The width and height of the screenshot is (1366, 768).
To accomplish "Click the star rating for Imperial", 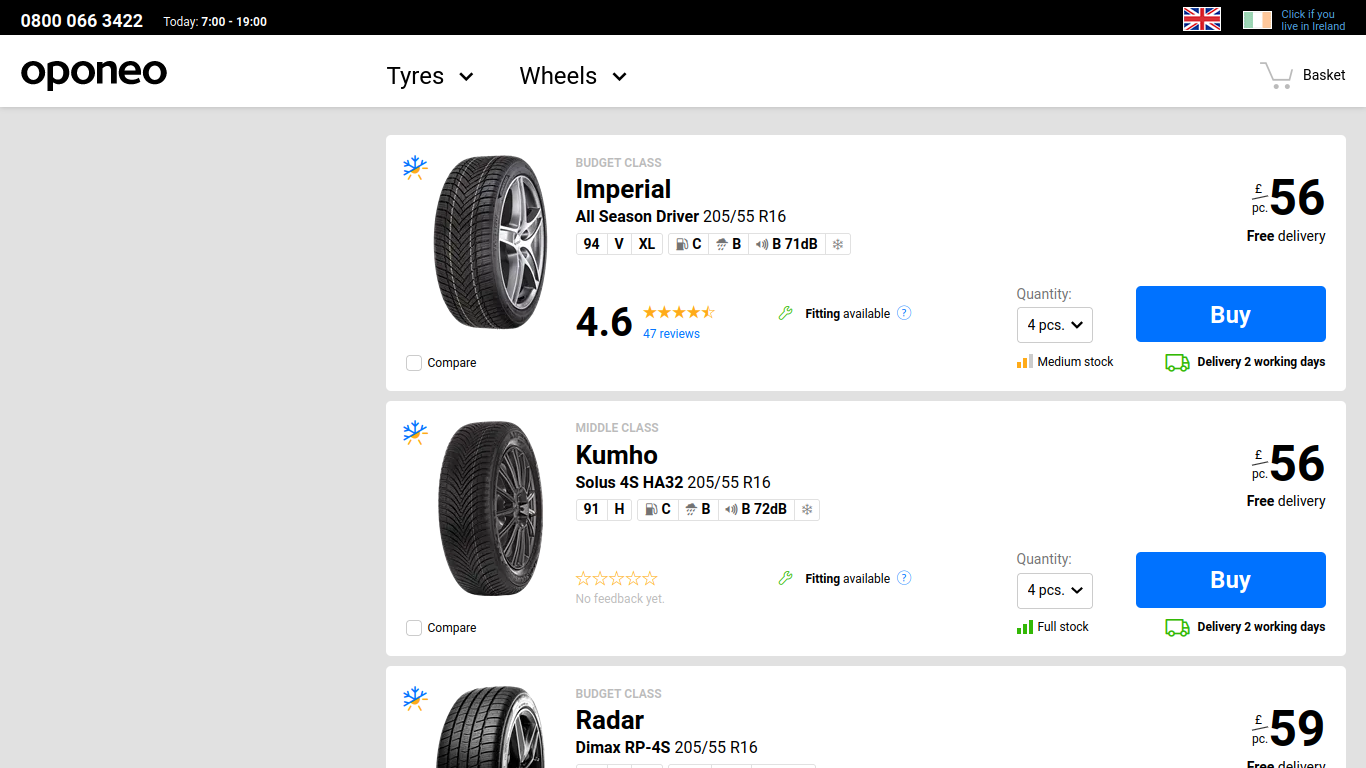I will tap(679, 312).
